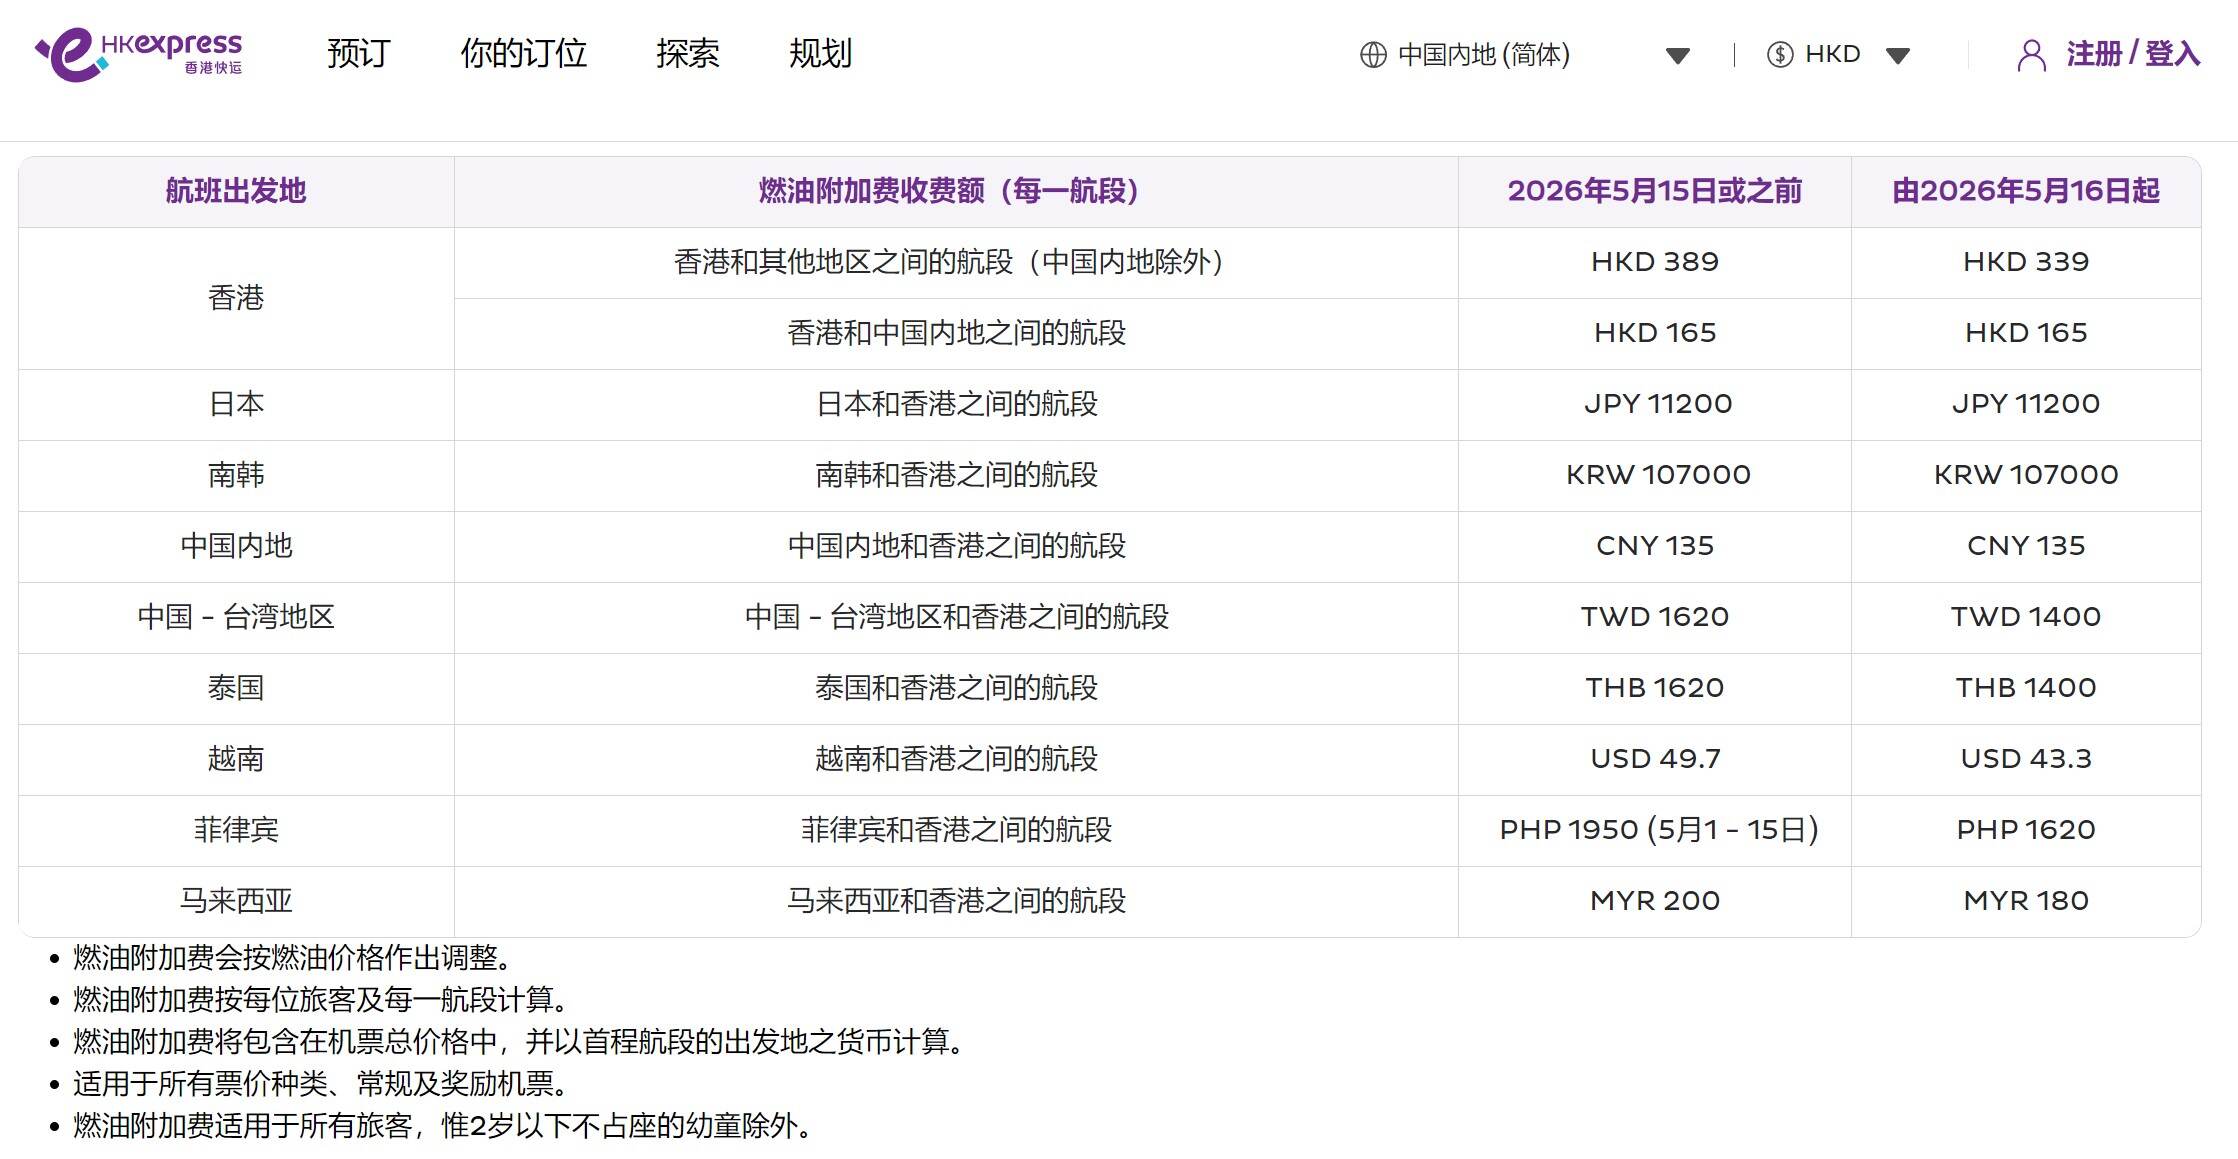Select the 中国内地 (简体) language label
This screenshot has width=2238, height=1159.
point(1484,54)
